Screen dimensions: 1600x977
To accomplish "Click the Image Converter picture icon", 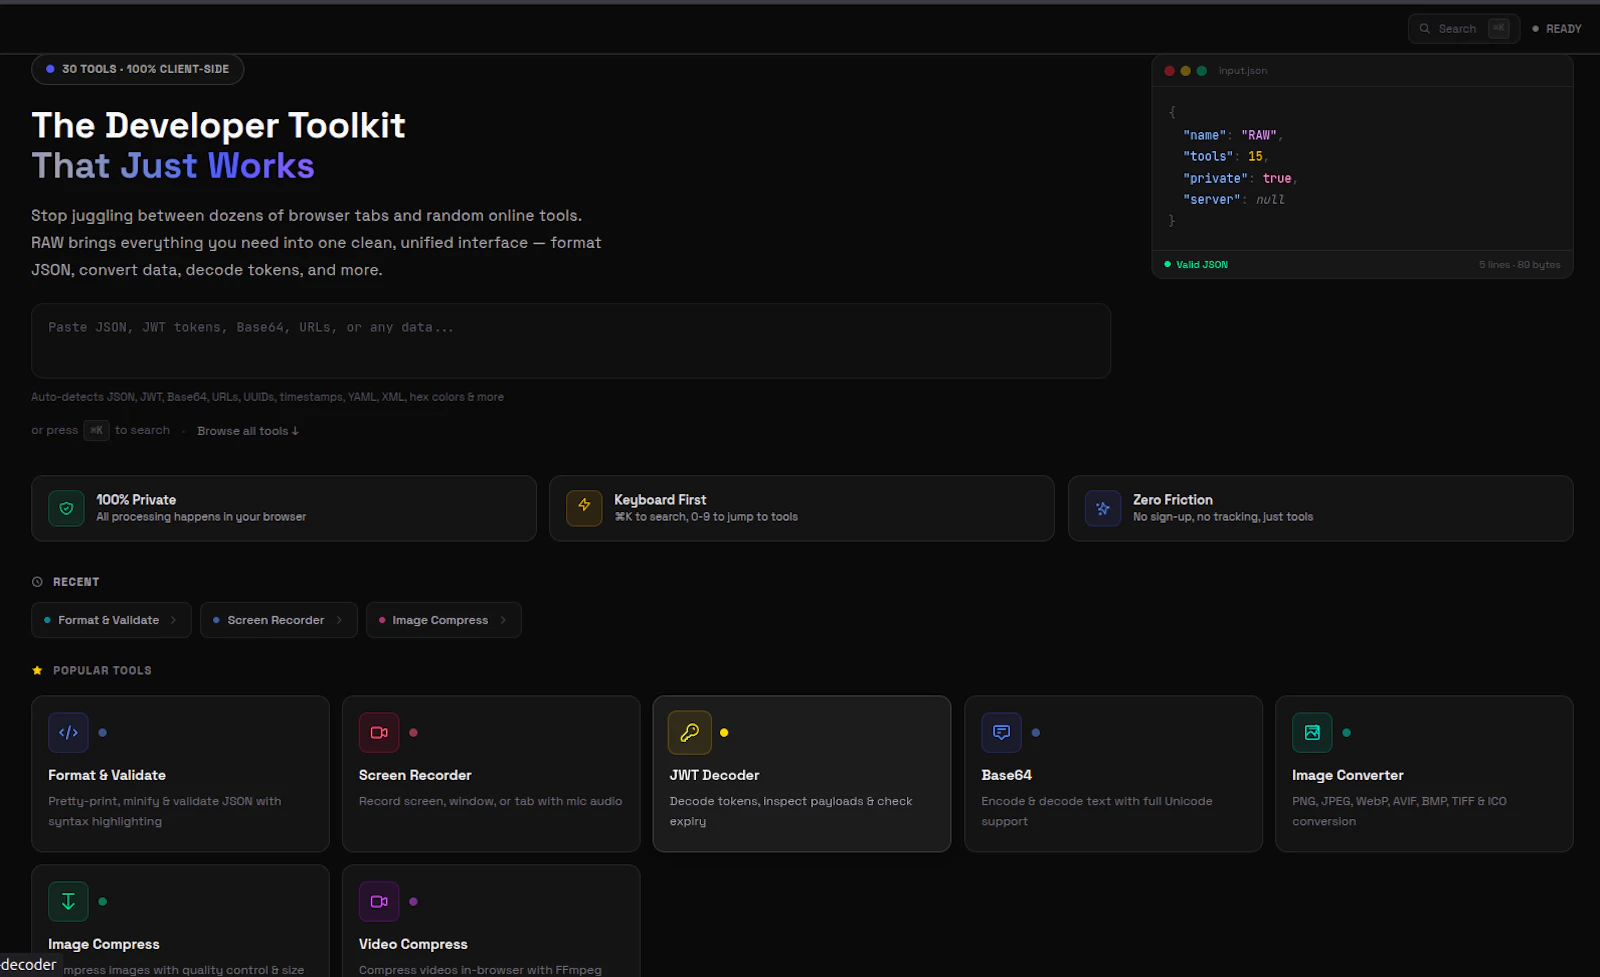I will point(1312,733).
